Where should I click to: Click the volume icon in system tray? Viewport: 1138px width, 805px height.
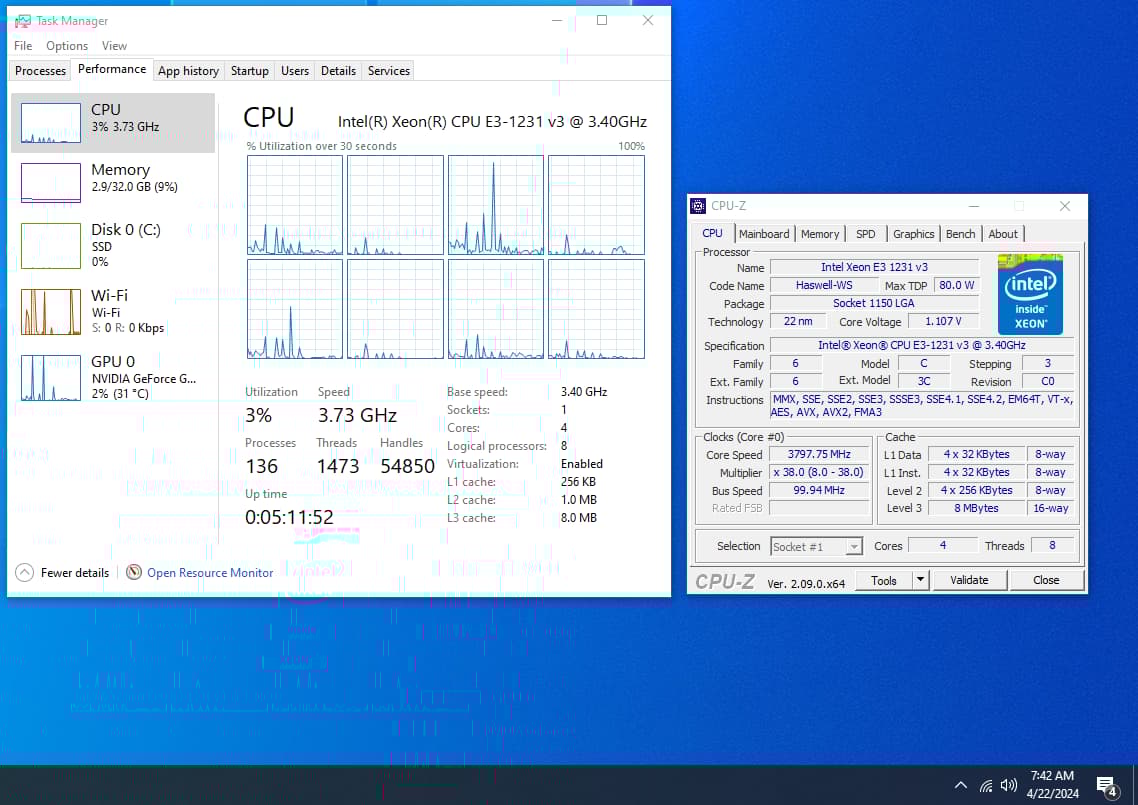1010,785
